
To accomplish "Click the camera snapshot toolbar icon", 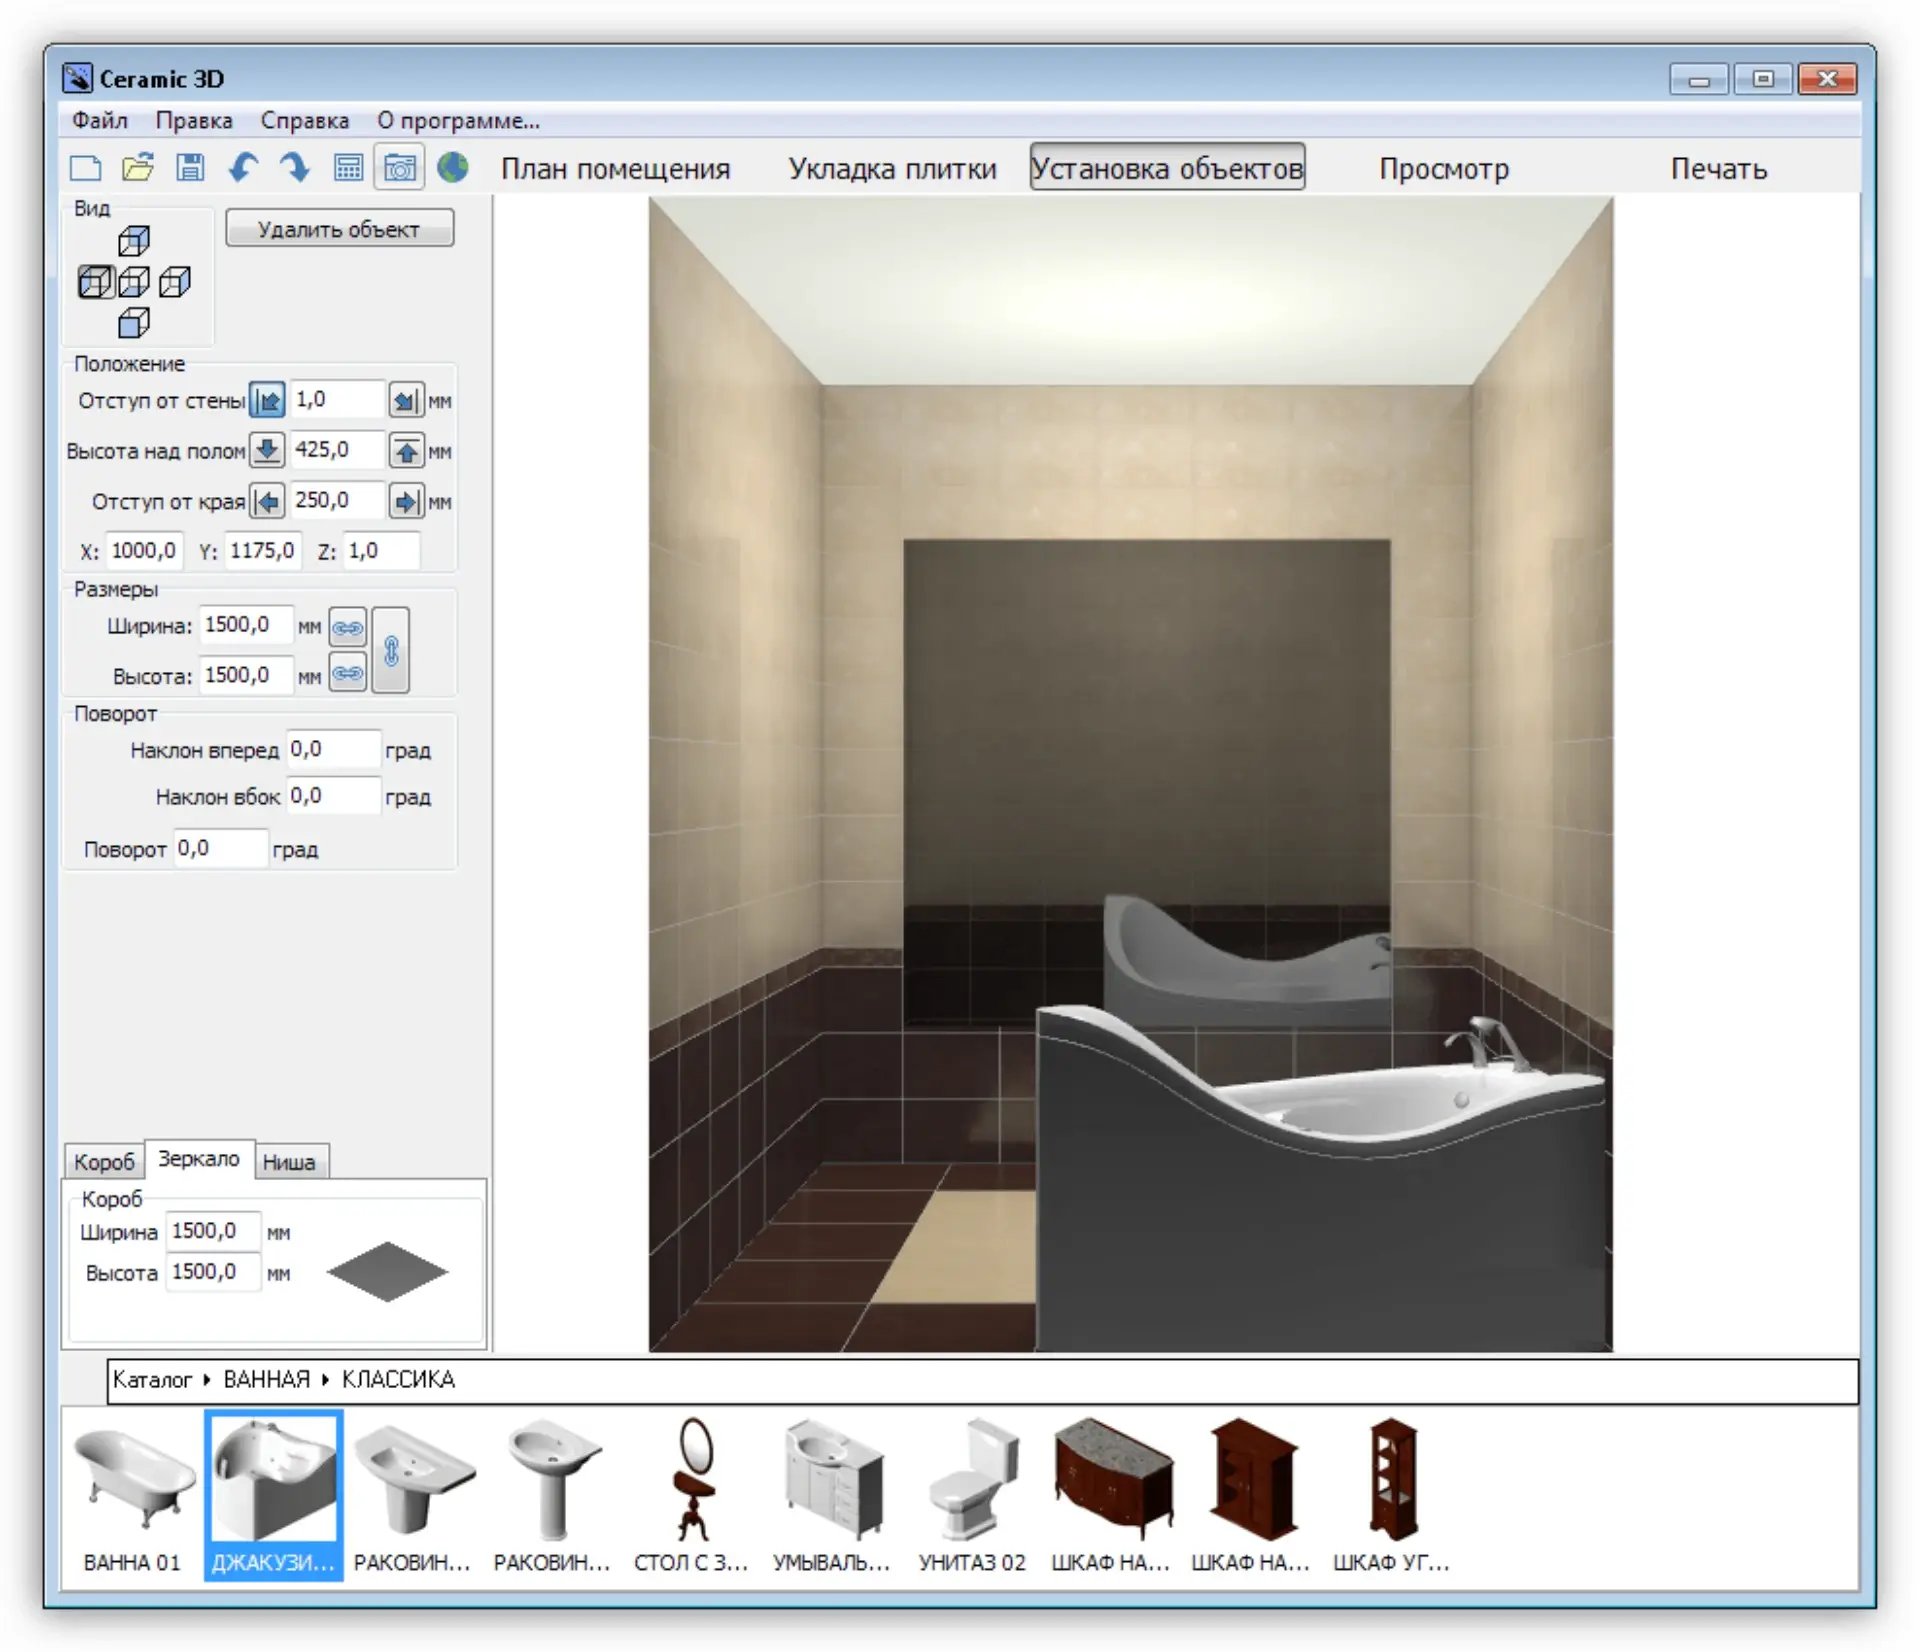I will pos(400,167).
